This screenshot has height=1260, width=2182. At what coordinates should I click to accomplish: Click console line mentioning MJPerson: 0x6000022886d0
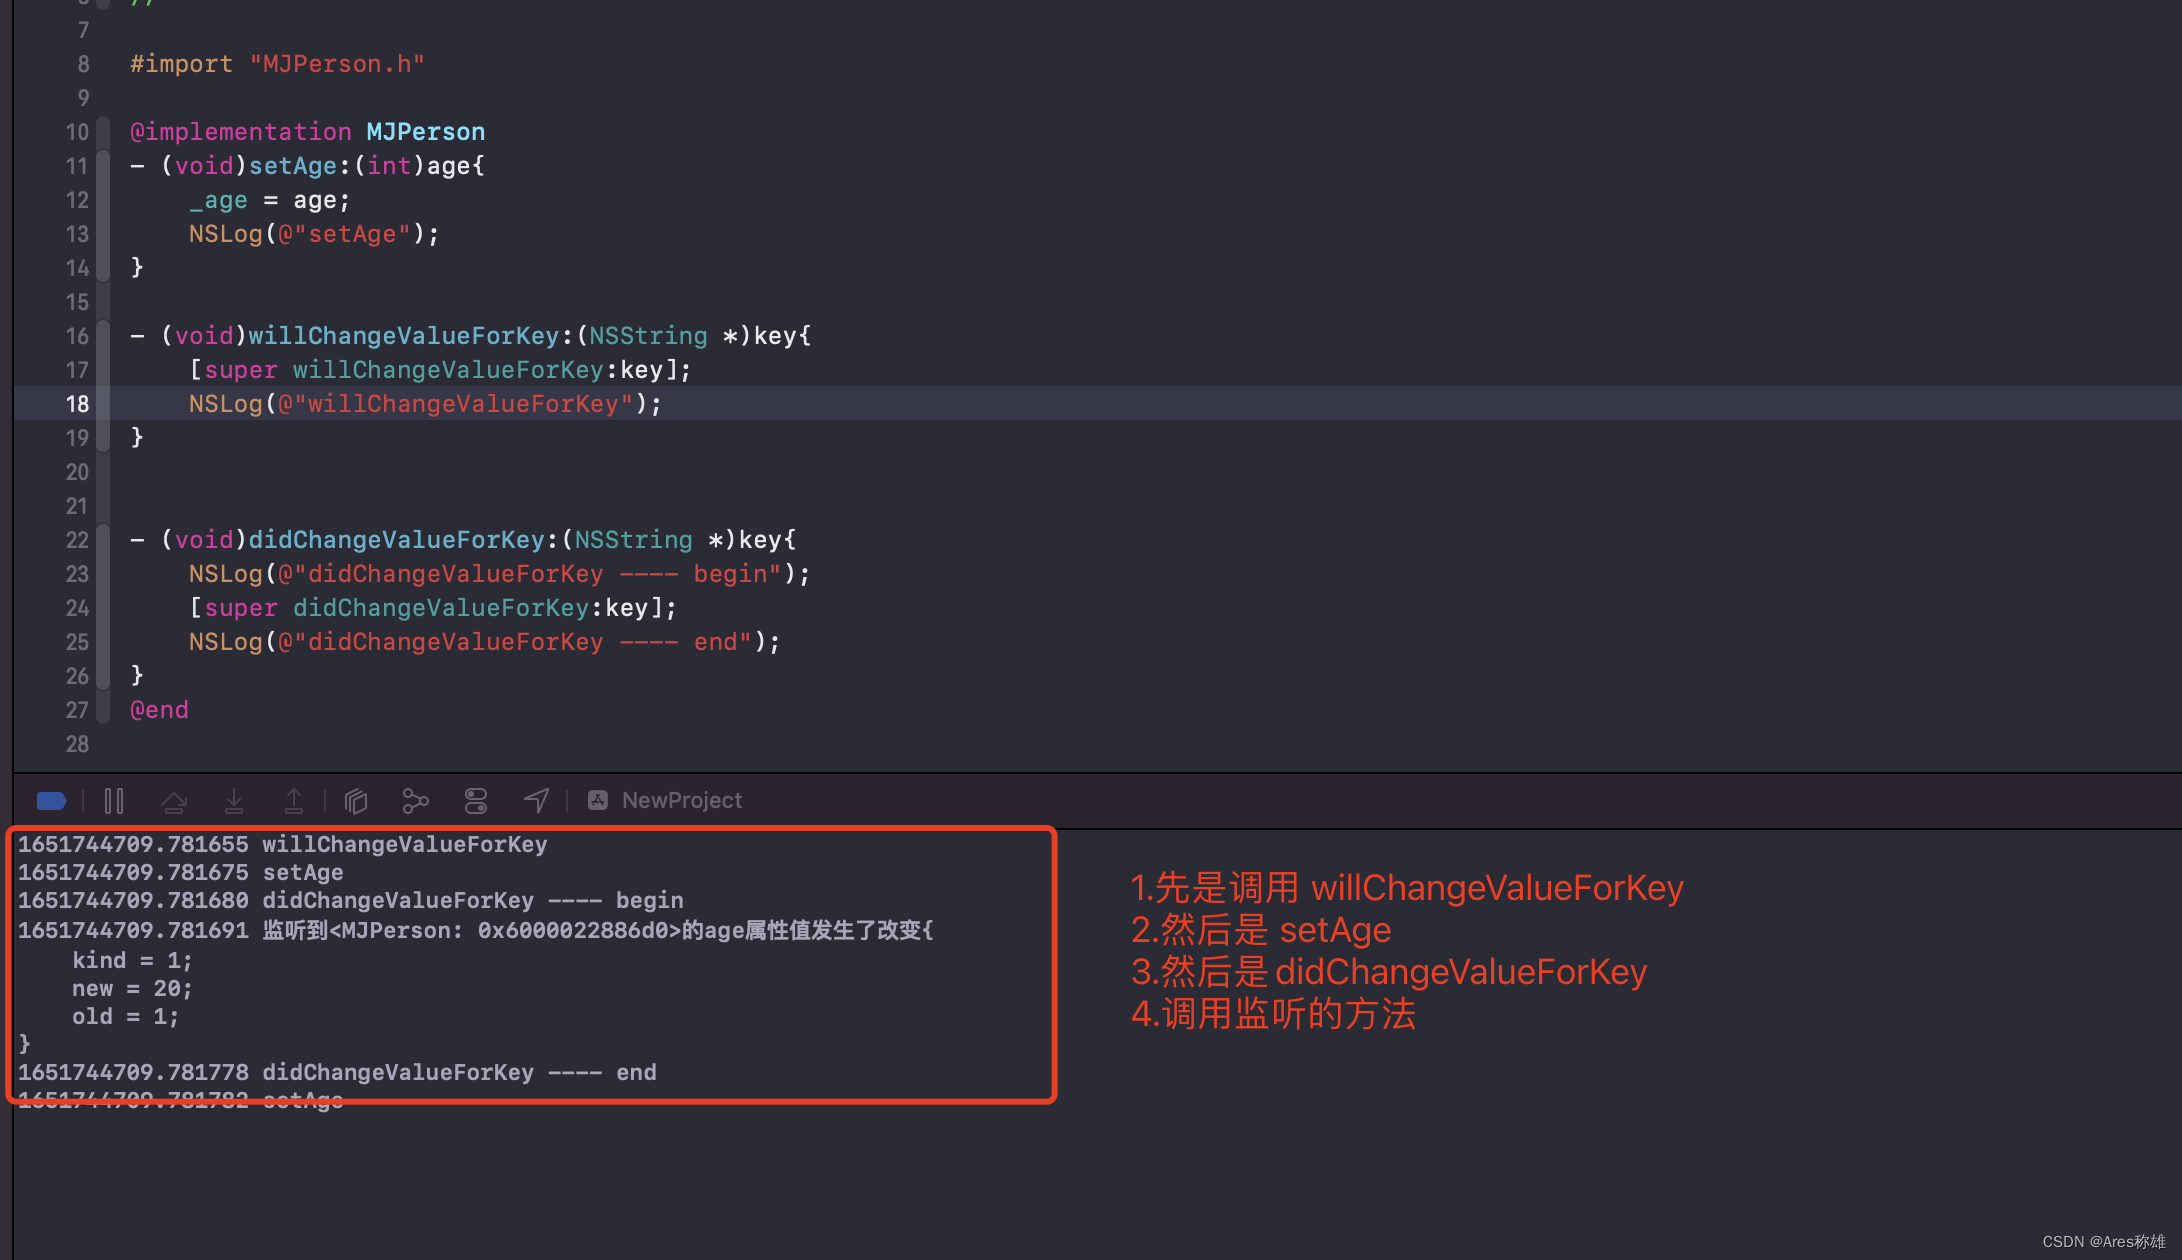pos(476,931)
